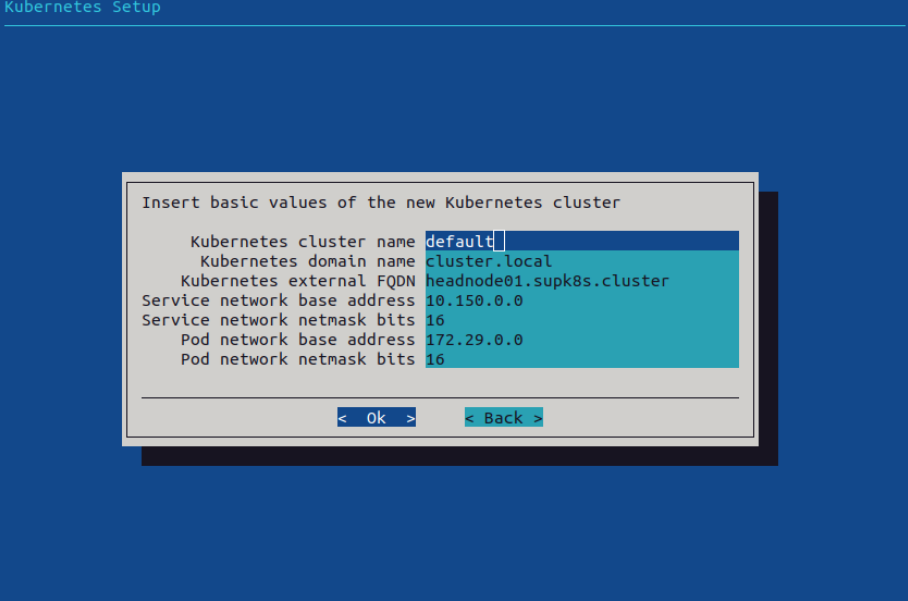Viewport: 908px width, 601px height.
Task: Click the Kubernetes domain name label
Action: click(307, 261)
